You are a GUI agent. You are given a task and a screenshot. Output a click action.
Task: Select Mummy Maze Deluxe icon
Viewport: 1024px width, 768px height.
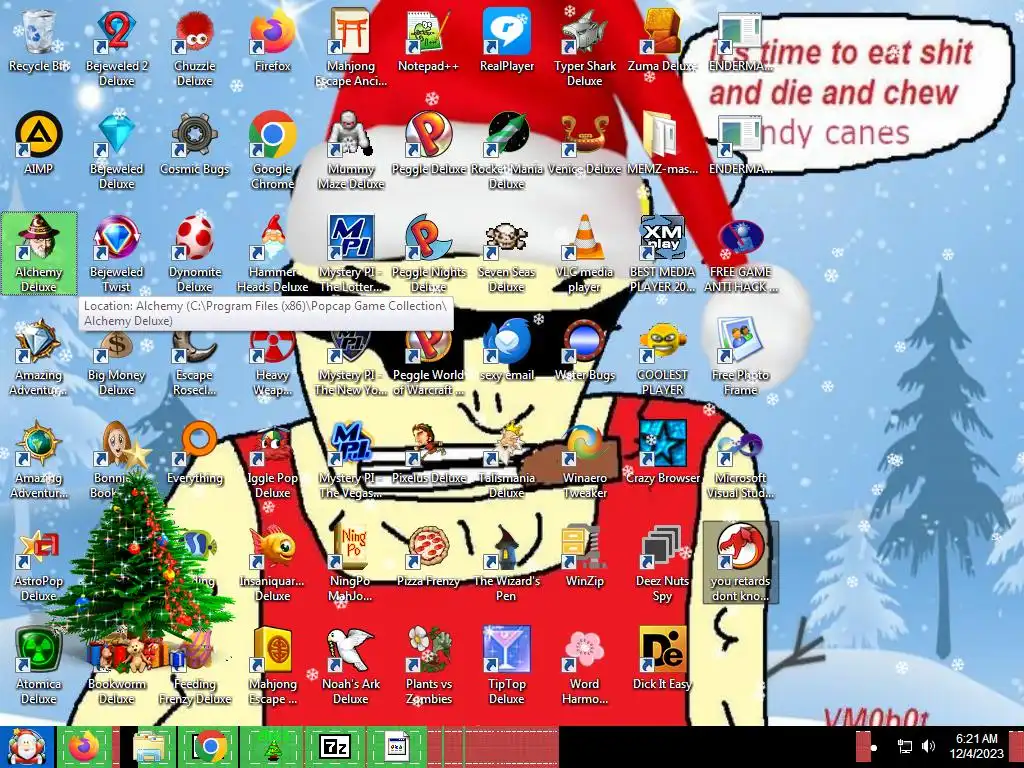(351, 150)
